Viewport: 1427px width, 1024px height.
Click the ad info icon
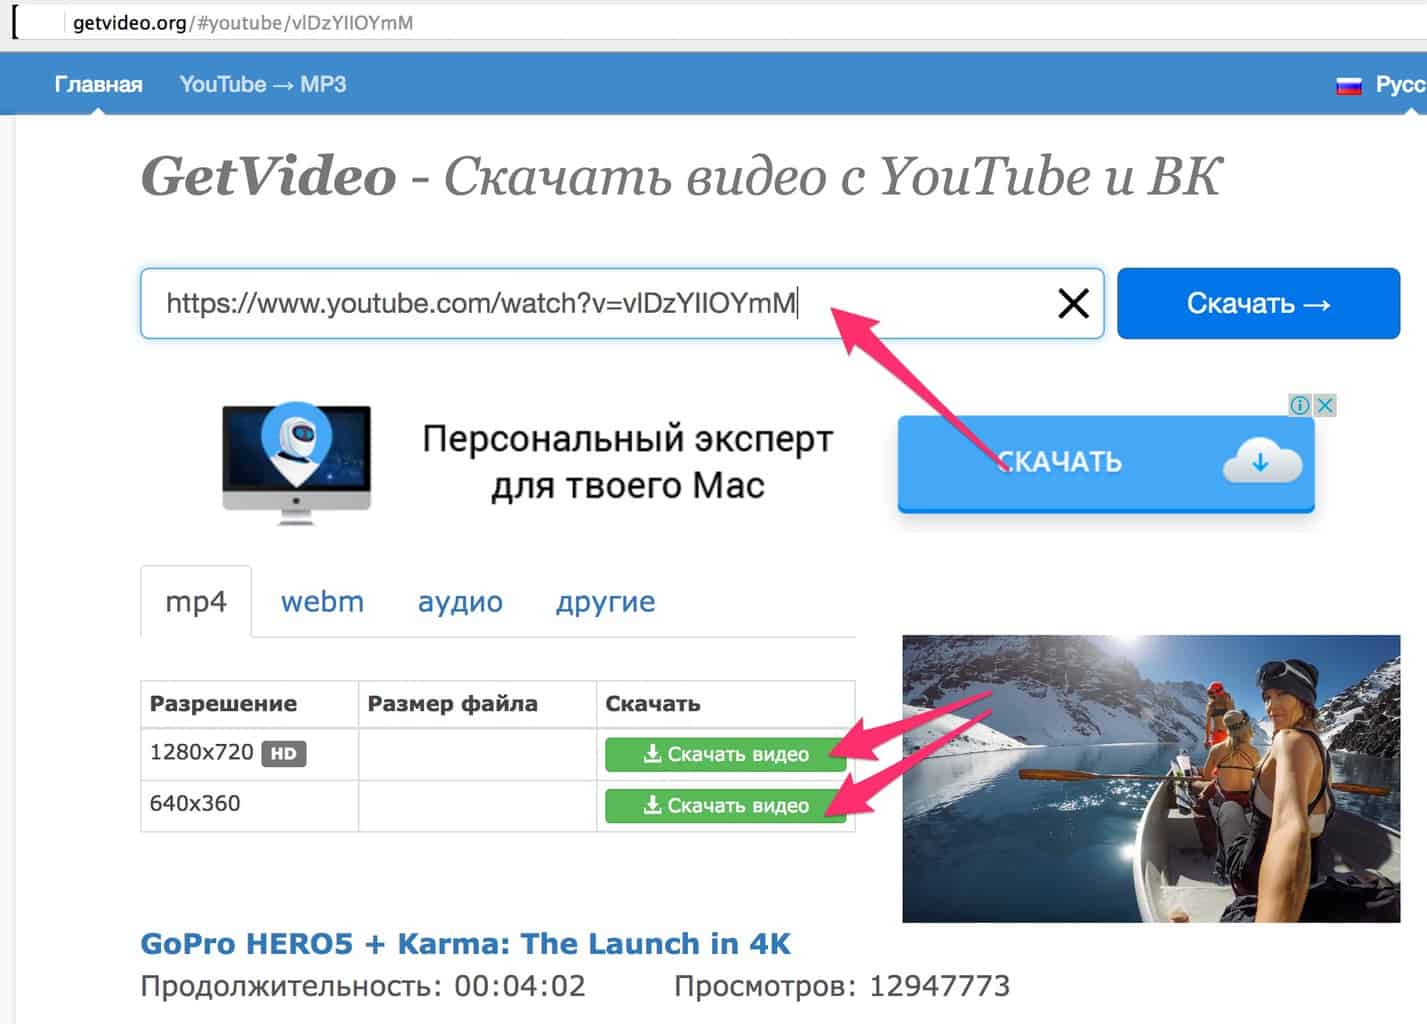[x=1299, y=405]
